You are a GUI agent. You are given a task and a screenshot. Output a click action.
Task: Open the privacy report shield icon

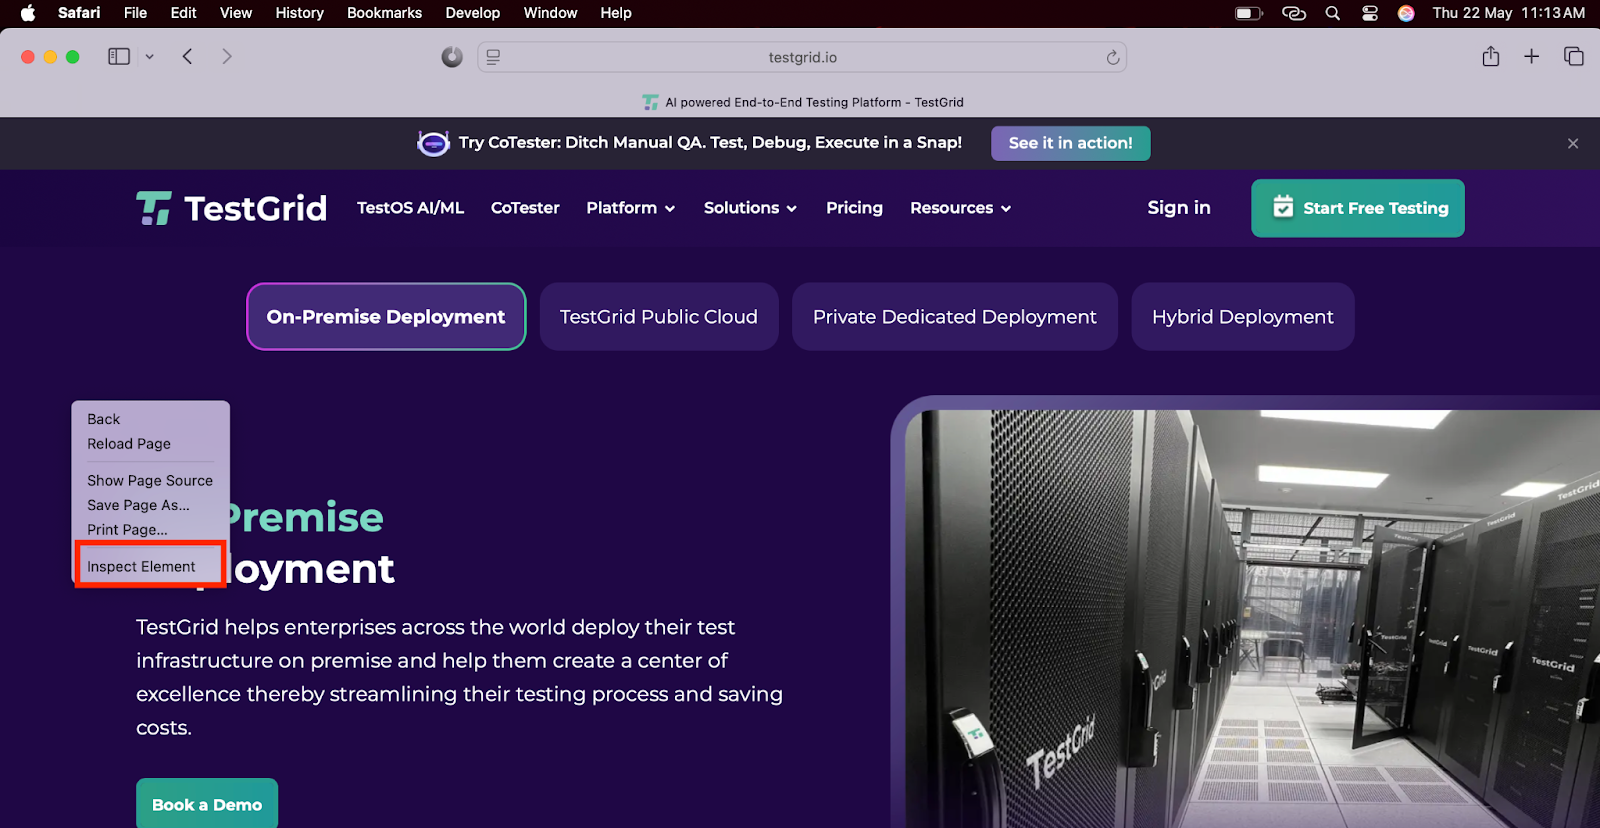(452, 57)
